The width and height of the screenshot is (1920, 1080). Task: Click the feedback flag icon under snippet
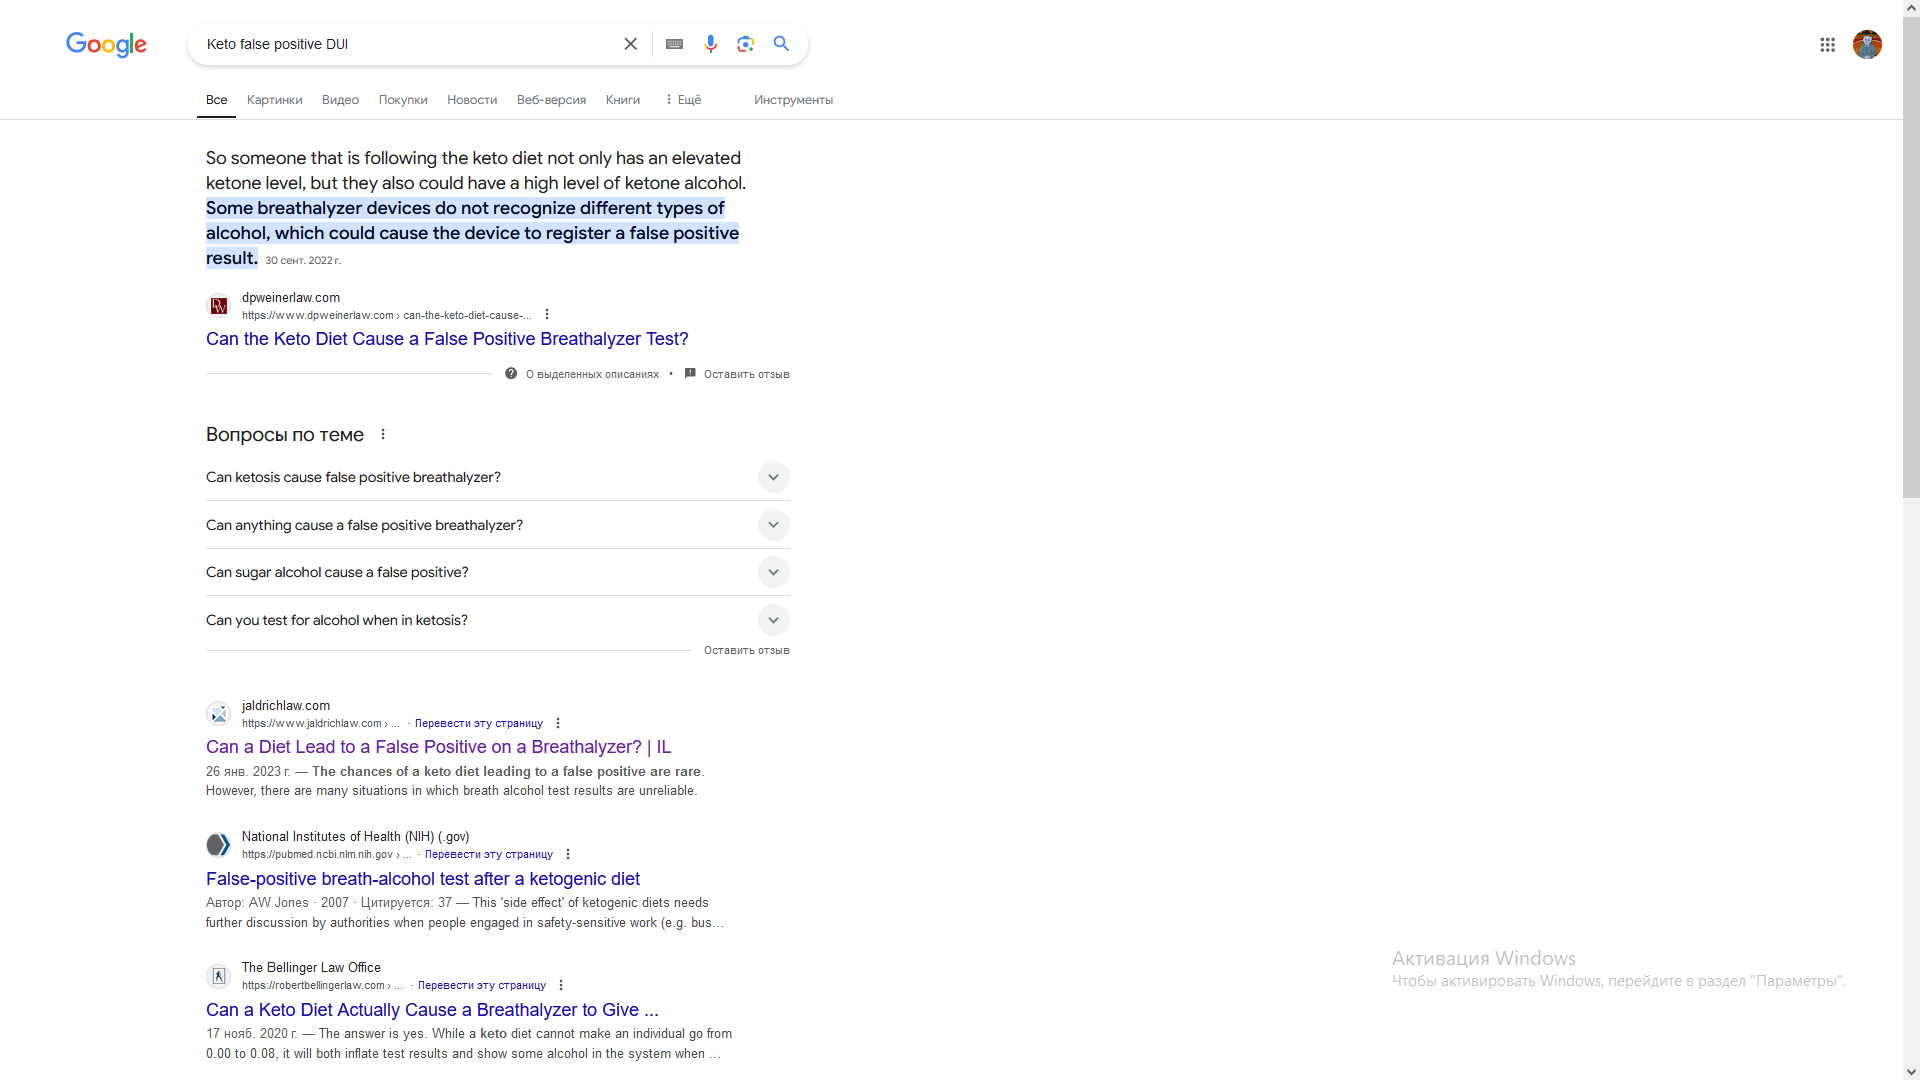(690, 373)
